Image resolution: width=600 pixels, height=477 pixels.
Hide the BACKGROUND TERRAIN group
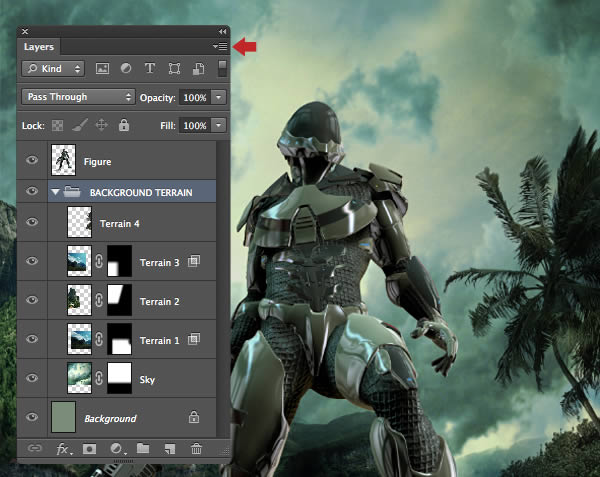click(x=32, y=190)
